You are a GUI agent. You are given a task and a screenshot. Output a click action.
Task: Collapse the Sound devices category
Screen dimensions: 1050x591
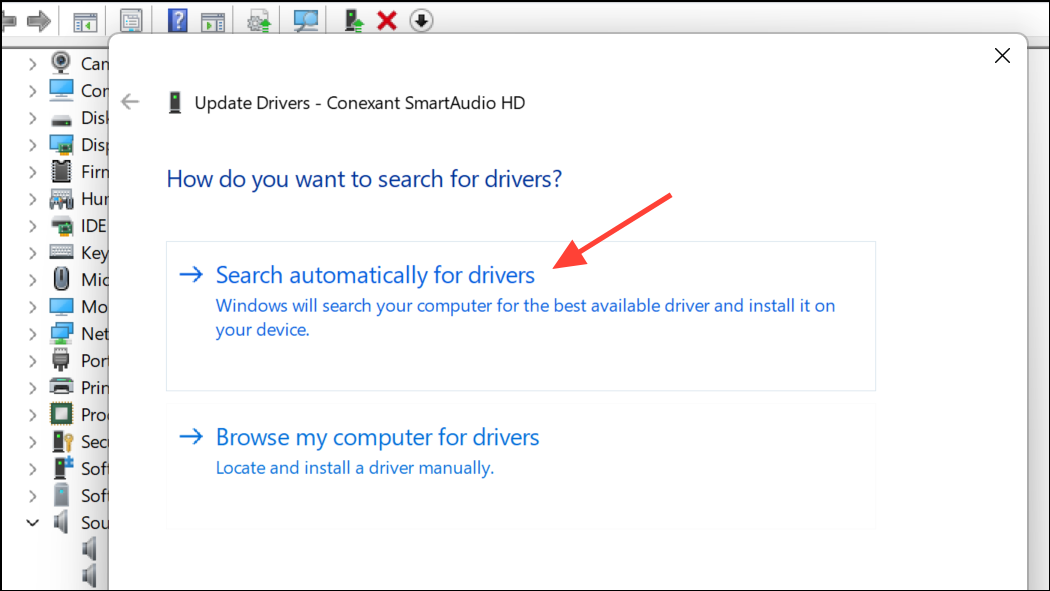point(32,523)
